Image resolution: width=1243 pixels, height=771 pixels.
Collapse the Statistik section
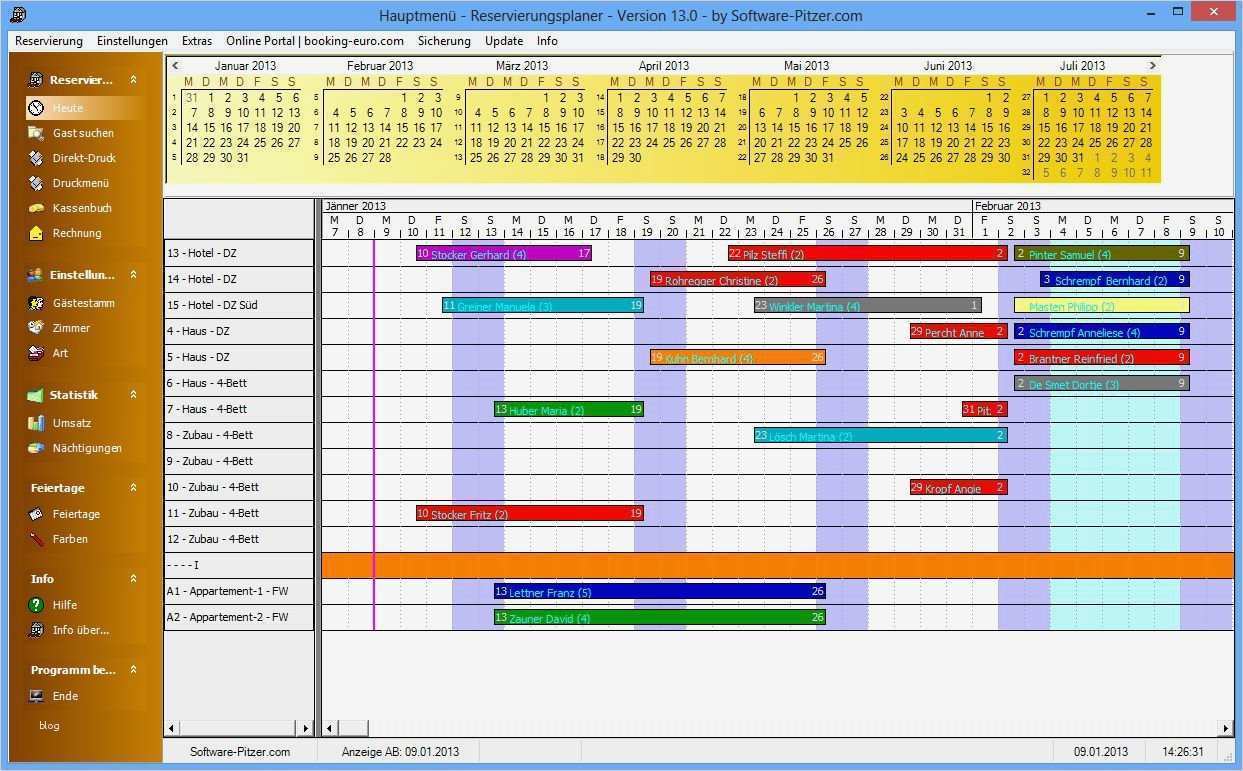pos(133,394)
